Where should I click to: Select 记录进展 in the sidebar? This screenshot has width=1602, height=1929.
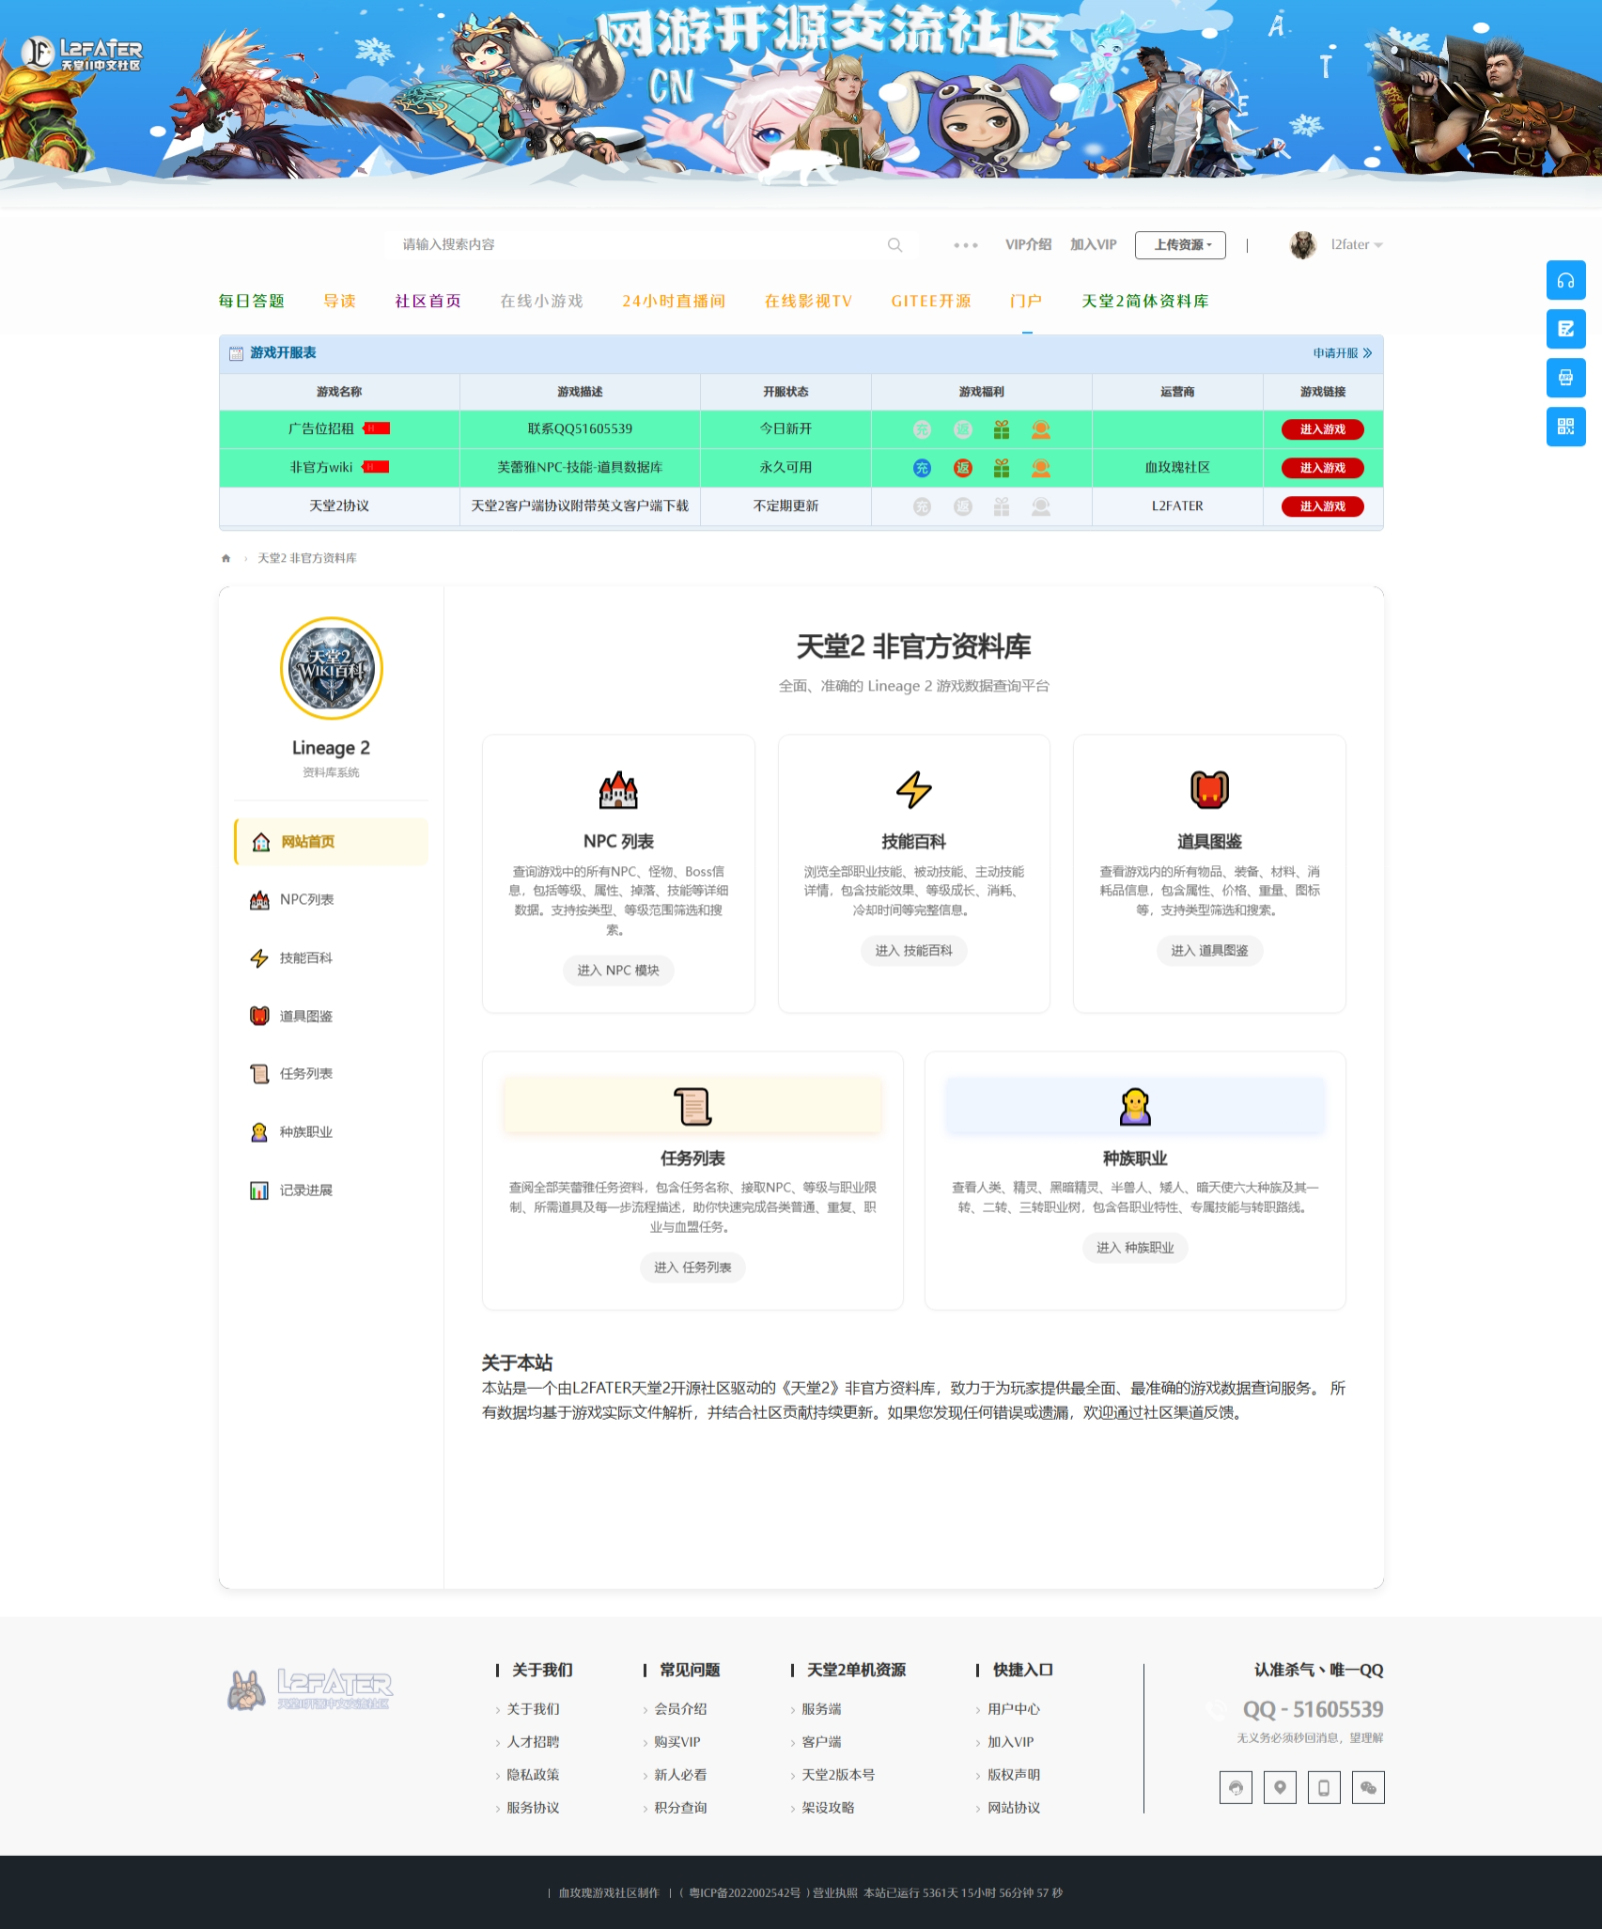pyautogui.click(x=331, y=1190)
